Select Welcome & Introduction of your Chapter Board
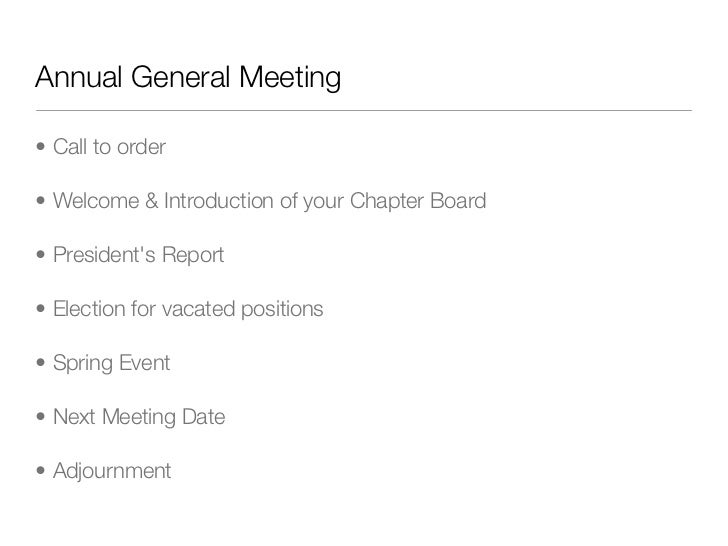This screenshot has width=728, height=546. tap(269, 202)
